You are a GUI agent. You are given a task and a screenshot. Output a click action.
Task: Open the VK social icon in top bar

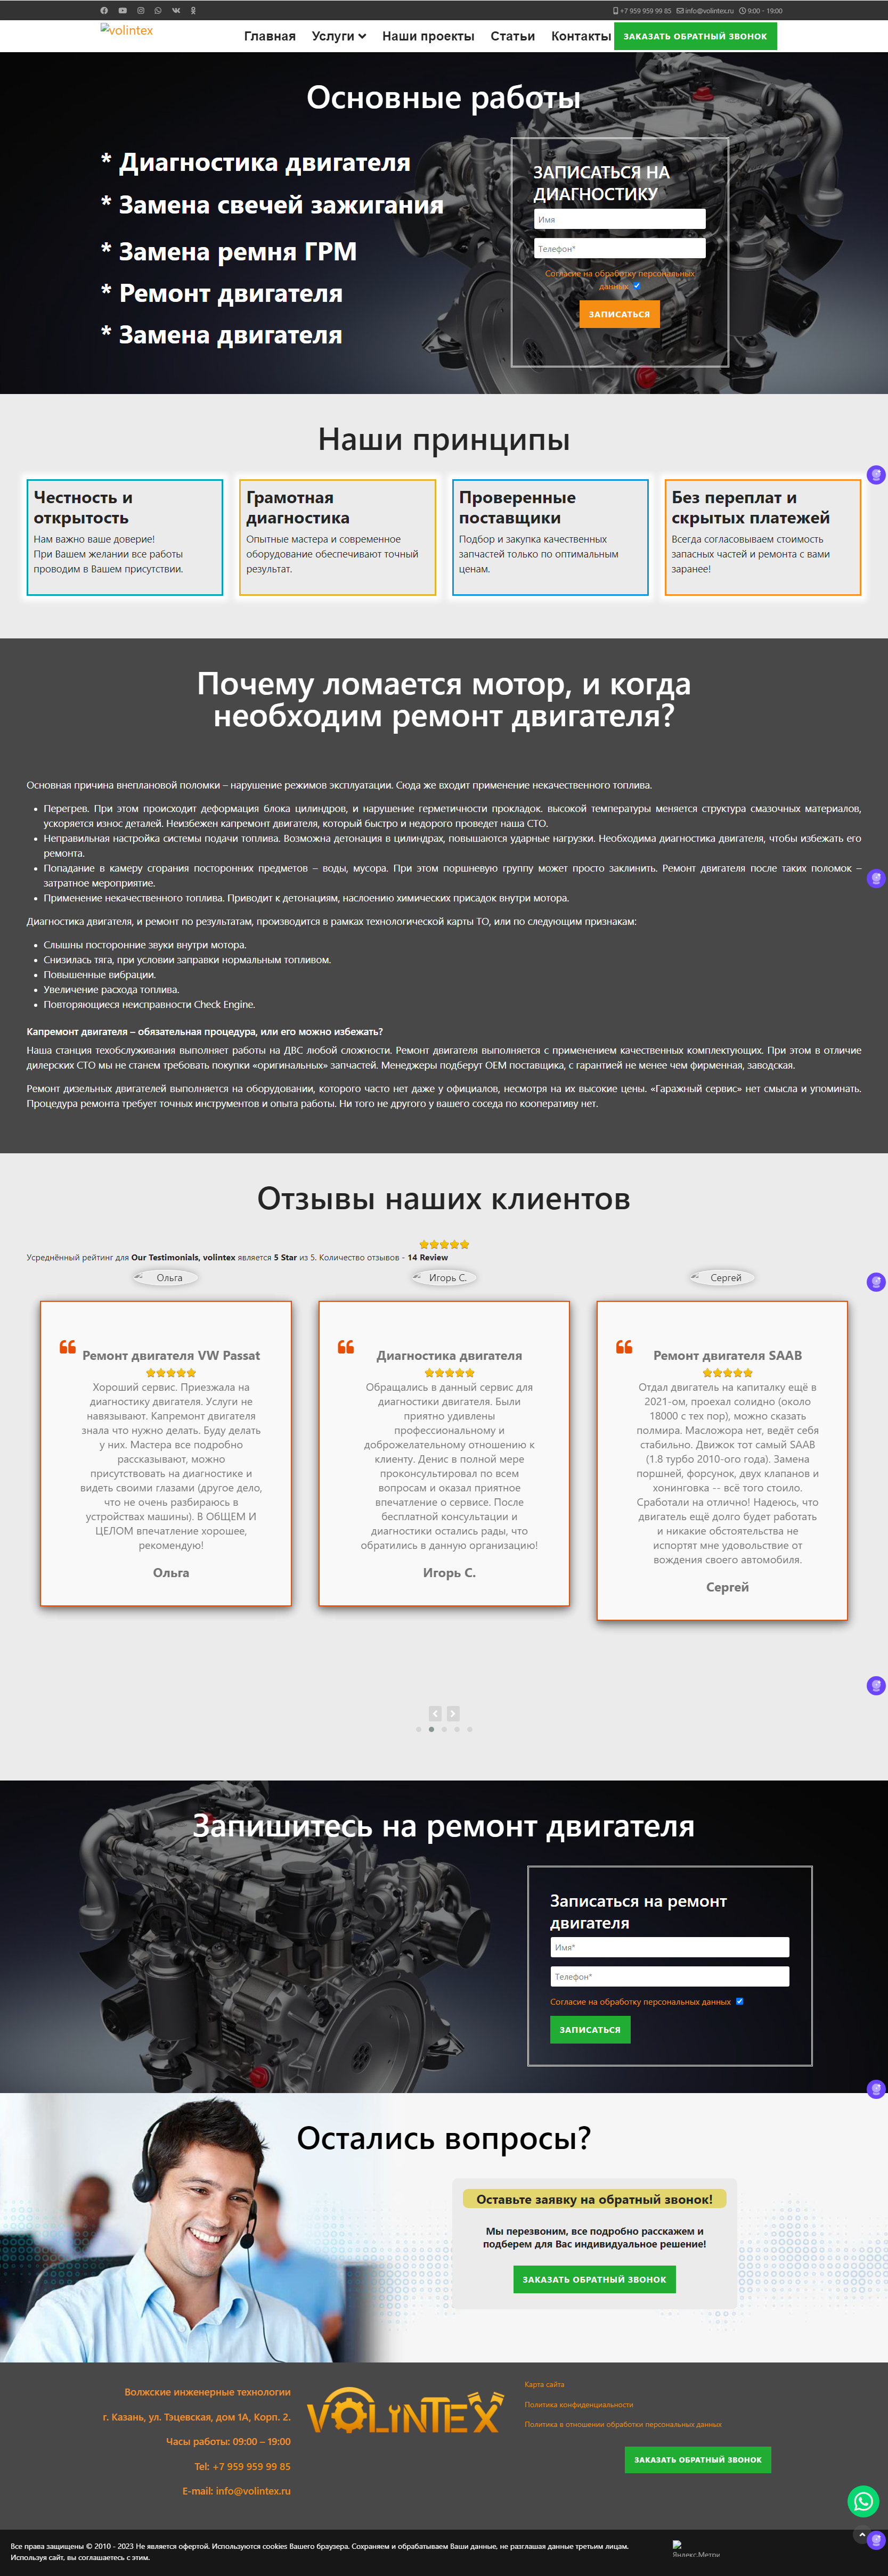pos(176,11)
